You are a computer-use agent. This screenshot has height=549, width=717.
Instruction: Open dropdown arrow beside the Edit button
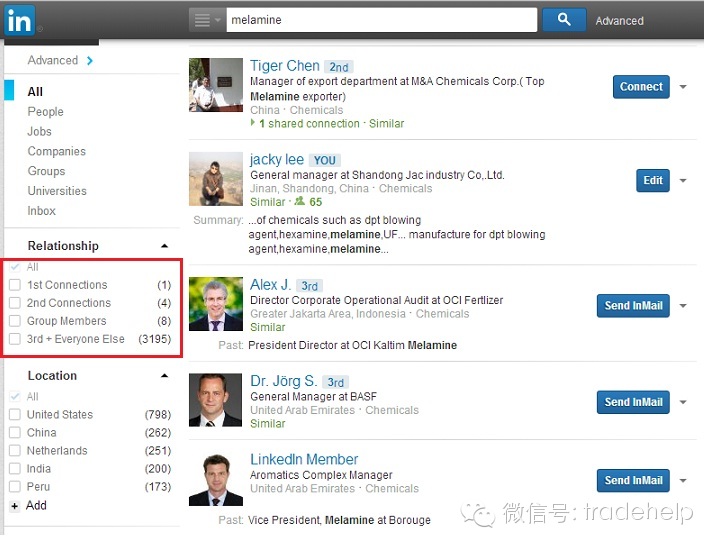click(x=683, y=181)
